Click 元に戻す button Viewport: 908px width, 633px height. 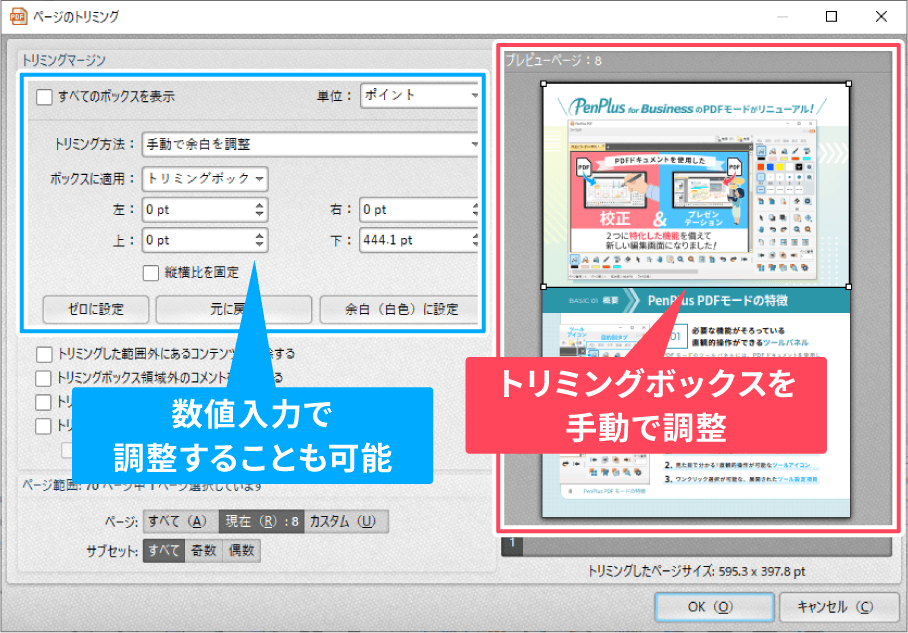(x=234, y=309)
